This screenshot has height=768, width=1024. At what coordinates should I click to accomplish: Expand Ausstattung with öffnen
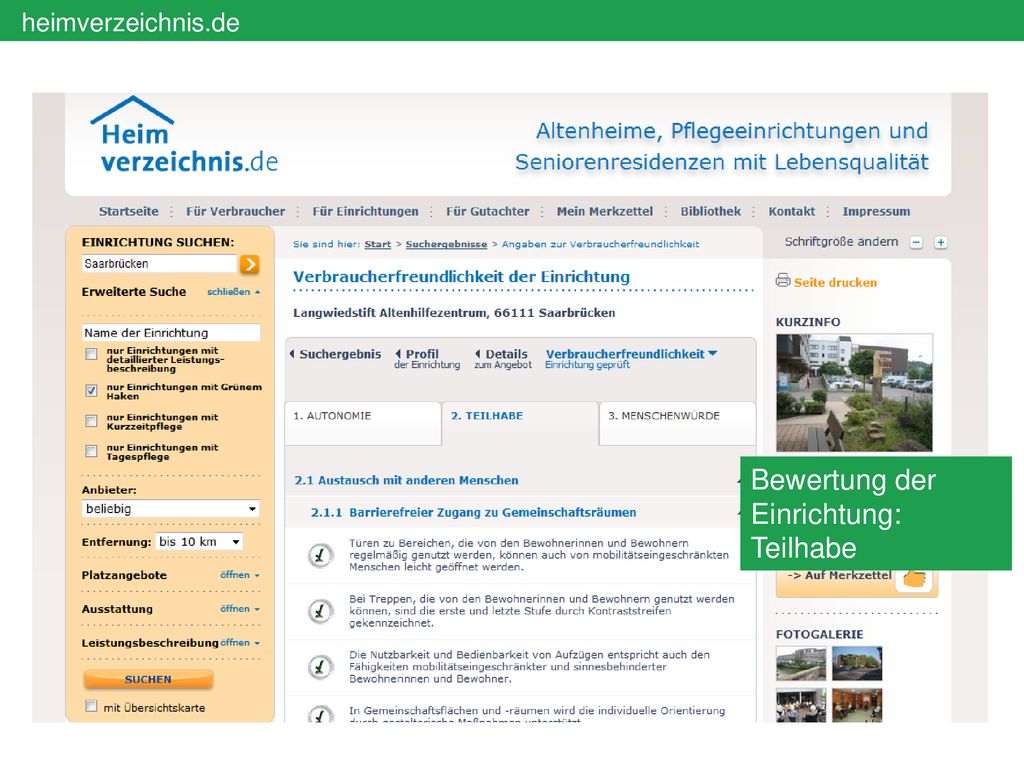tap(240, 609)
